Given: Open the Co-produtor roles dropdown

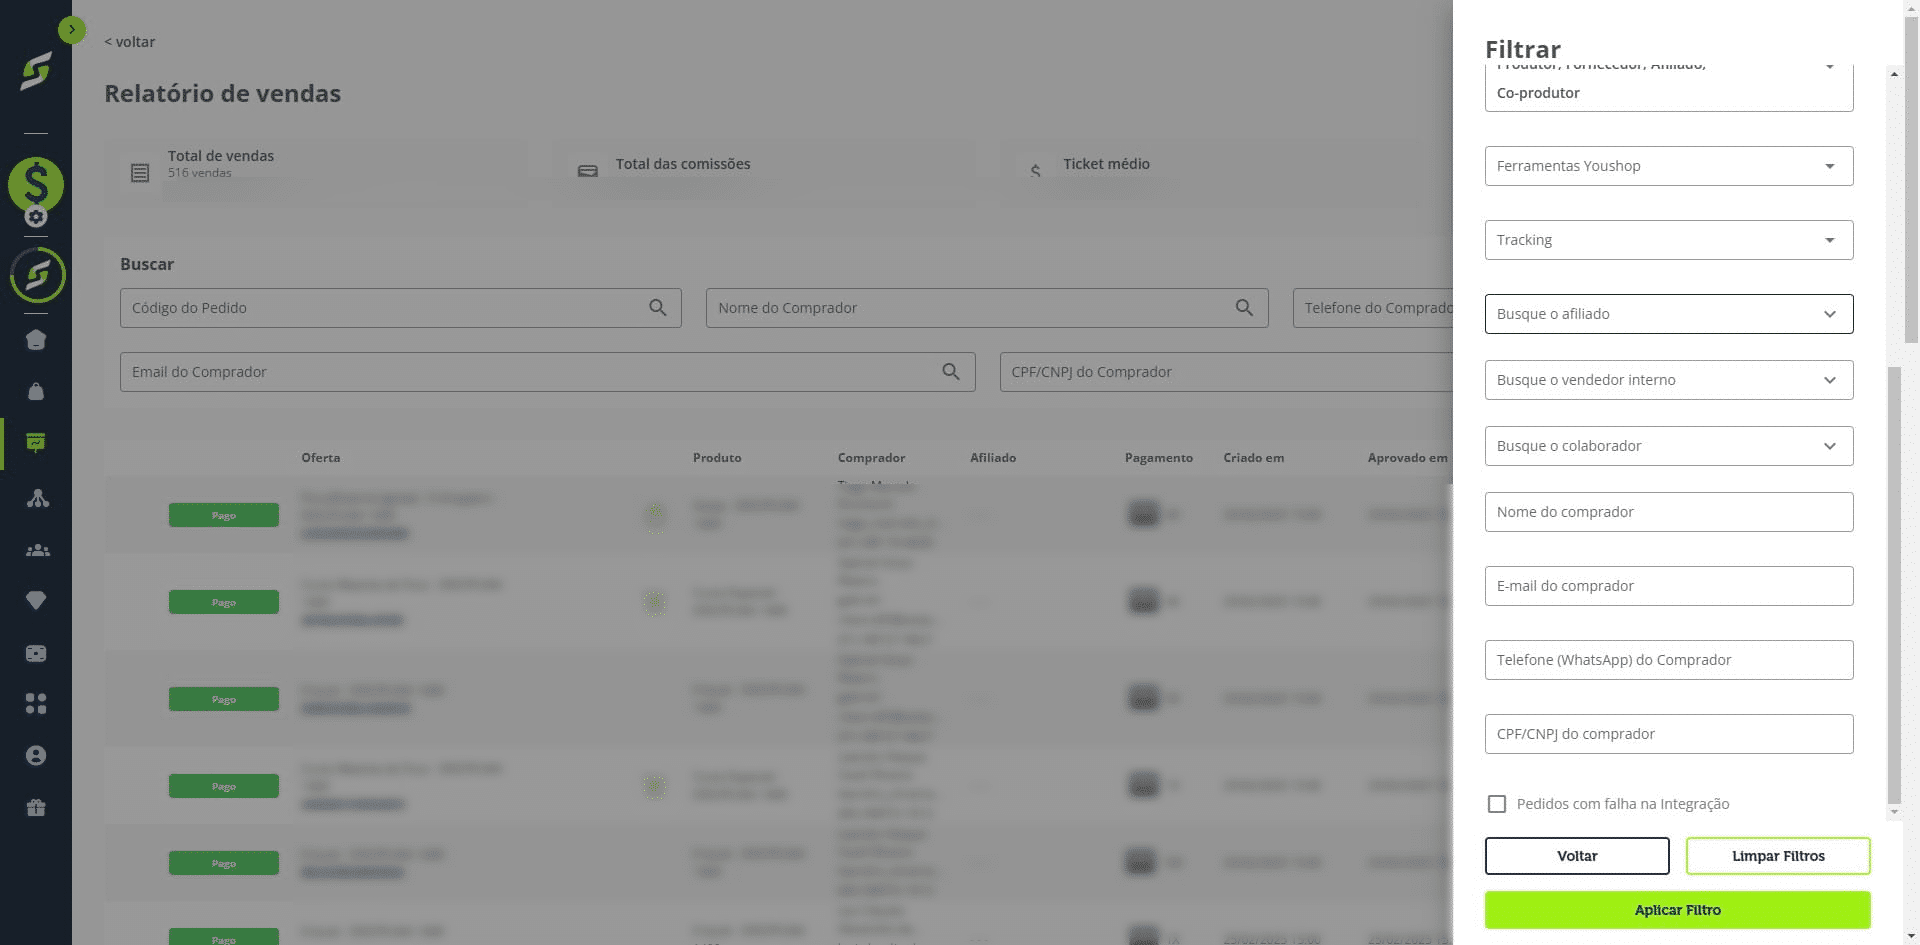Looking at the screenshot, I should pos(1669,88).
